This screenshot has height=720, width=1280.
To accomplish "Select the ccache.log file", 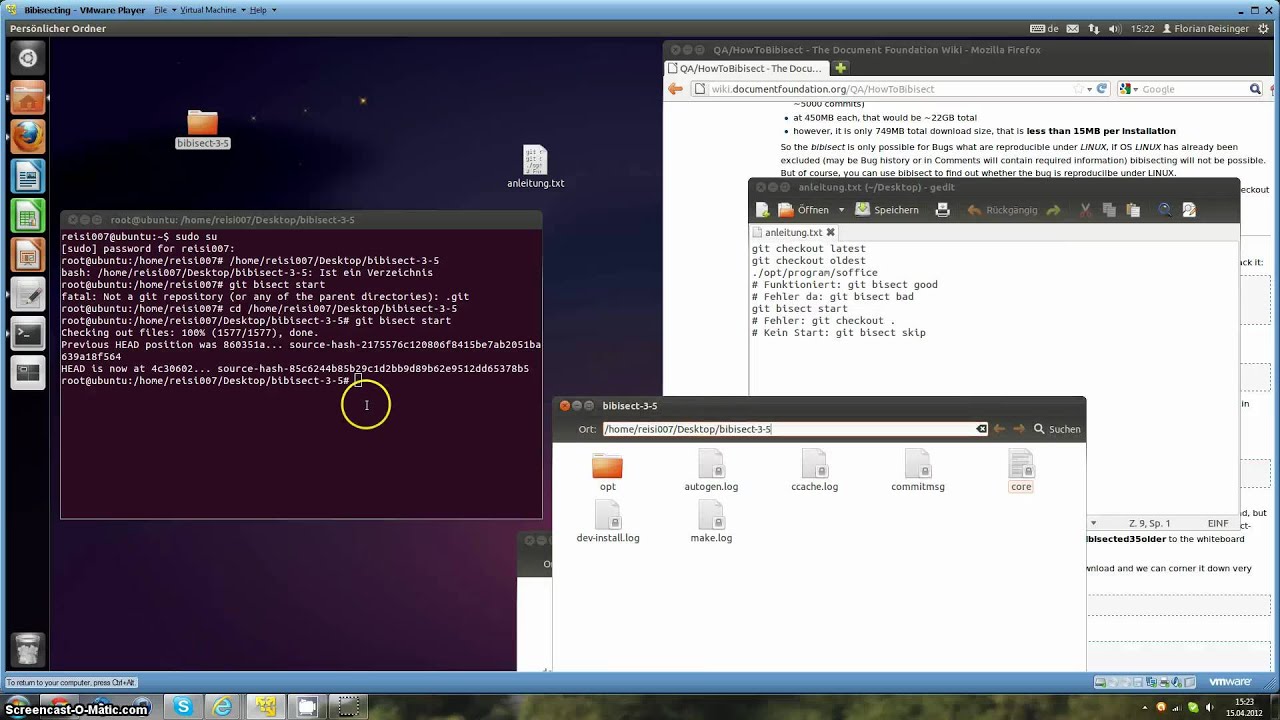I will (x=814, y=470).
